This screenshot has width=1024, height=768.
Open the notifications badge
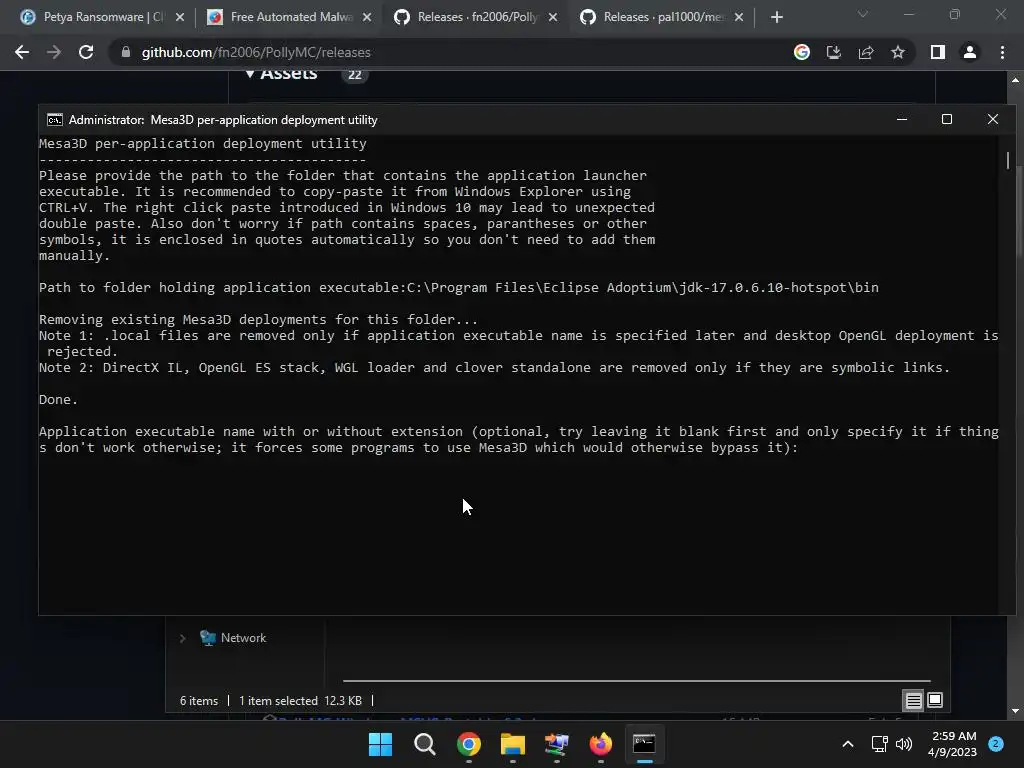point(996,743)
